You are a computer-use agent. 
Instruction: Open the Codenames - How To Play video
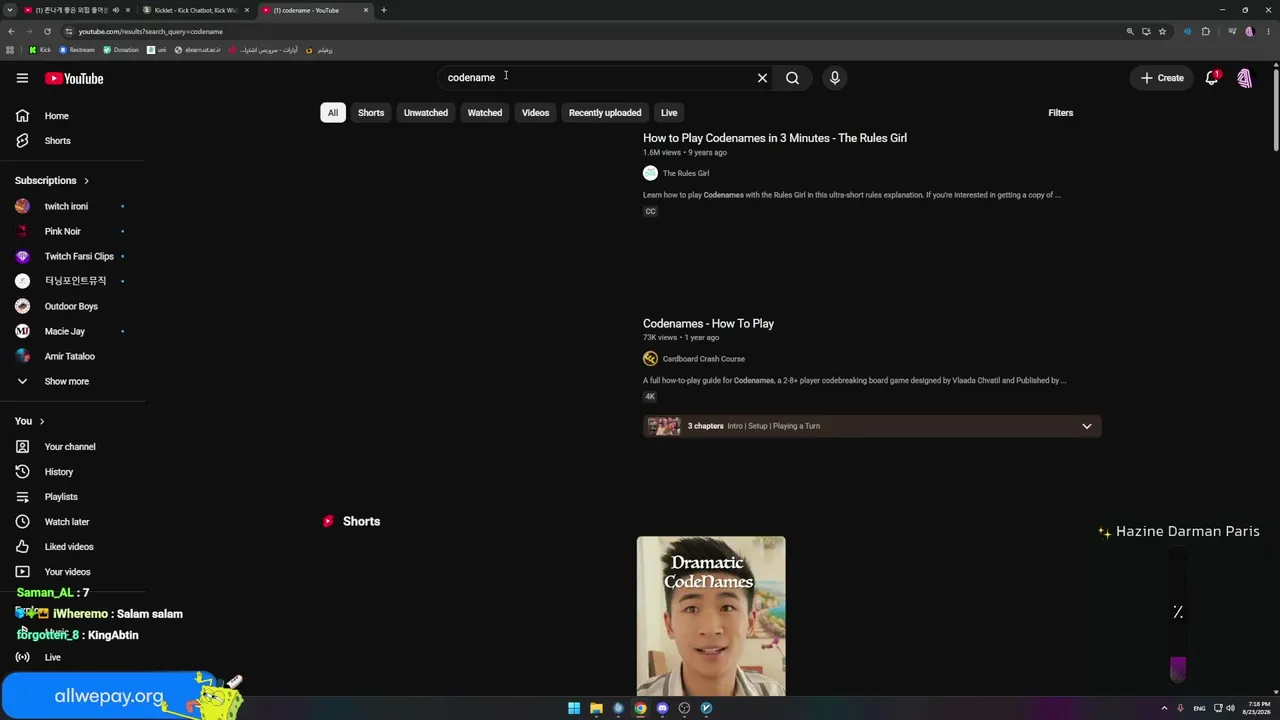[x=708, y=324]
